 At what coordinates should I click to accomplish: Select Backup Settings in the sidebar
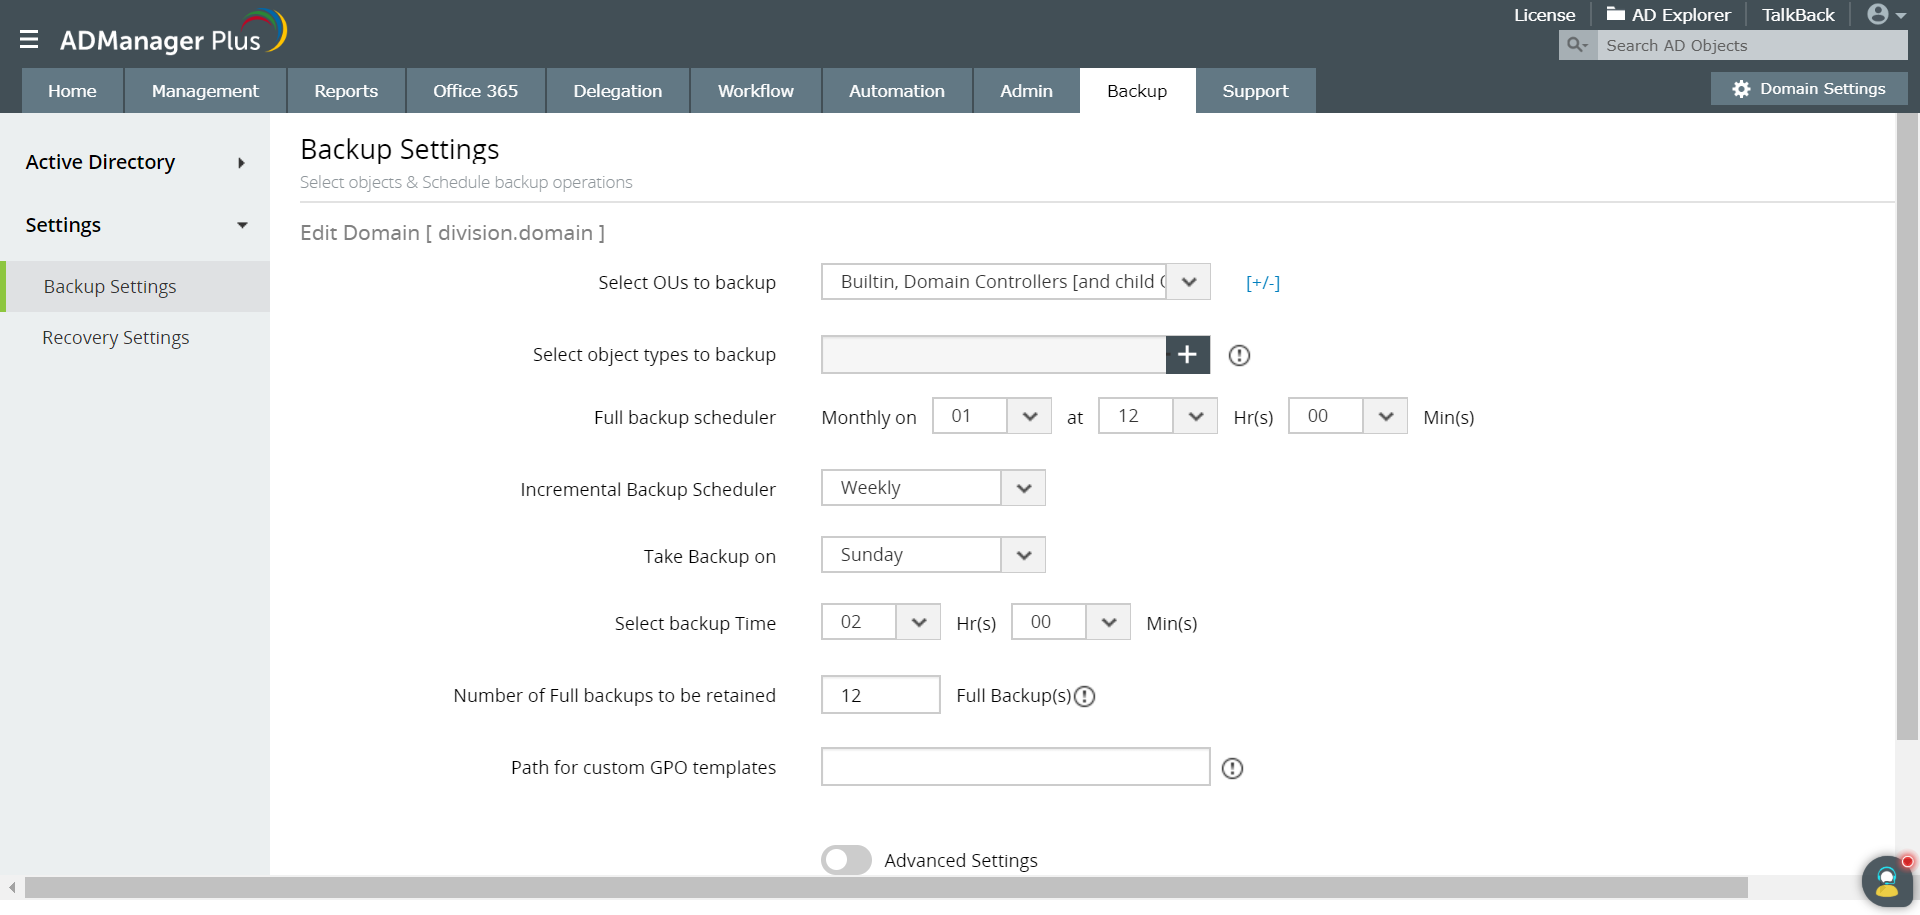coord(136,287)
